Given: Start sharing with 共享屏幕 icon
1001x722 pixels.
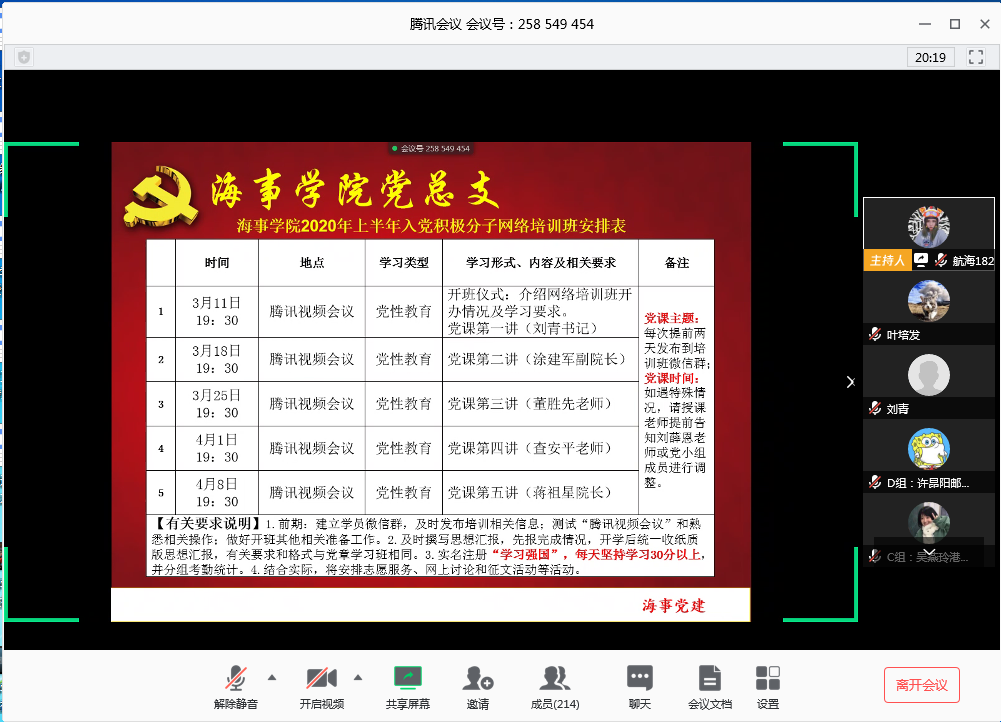Looking at the screenshot, I should coord(408,678).
